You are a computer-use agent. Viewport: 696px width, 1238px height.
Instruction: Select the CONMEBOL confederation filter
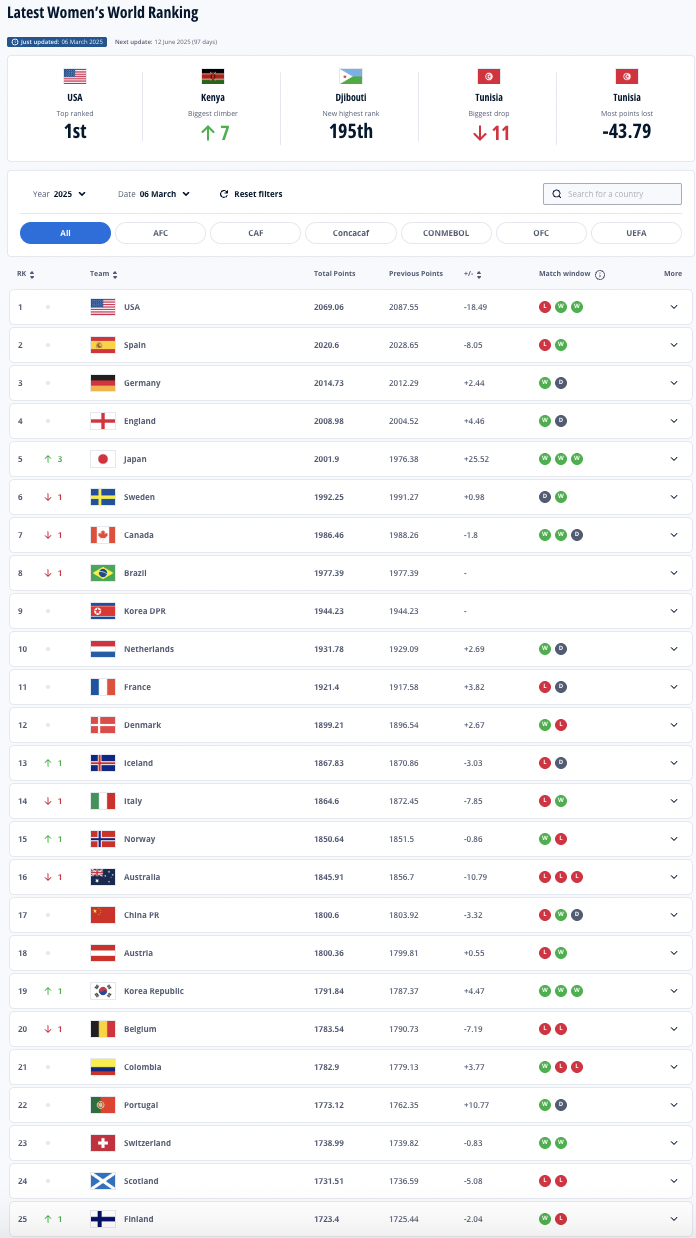(446, 233)
